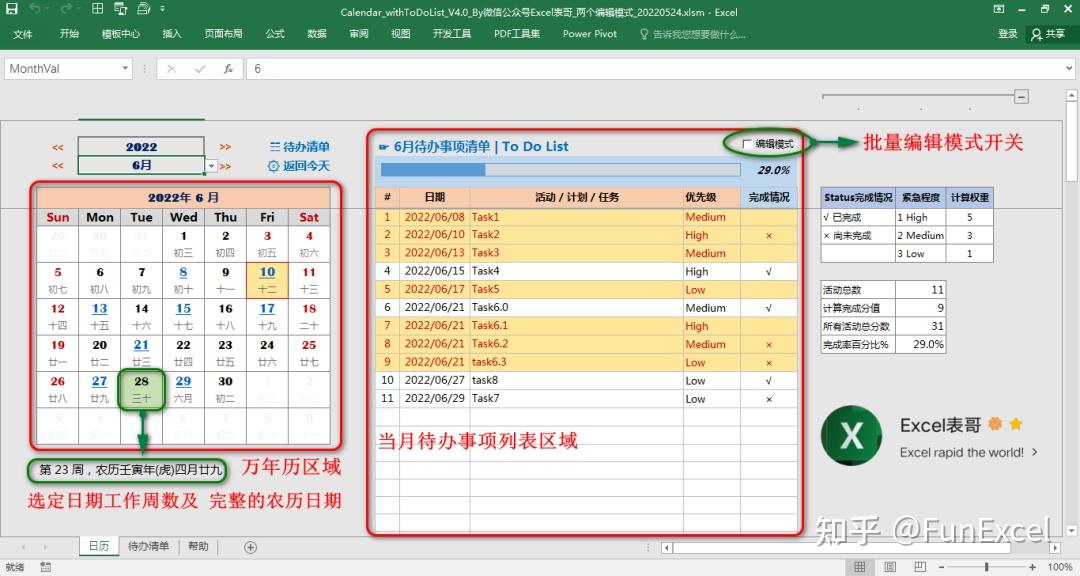The width and height of the screenshot is (1080, 576).
Task: Click the 完成率百分比% value 29.0%
Action: coord(920,344)
